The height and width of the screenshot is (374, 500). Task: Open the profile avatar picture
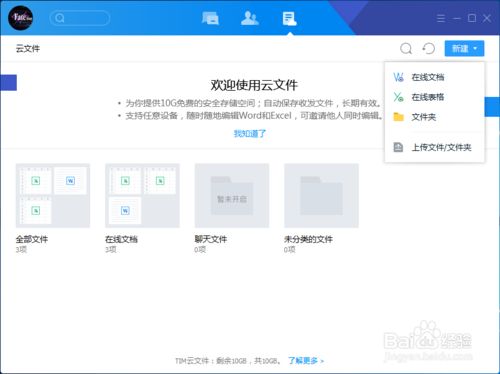click(x=20, y=18)
